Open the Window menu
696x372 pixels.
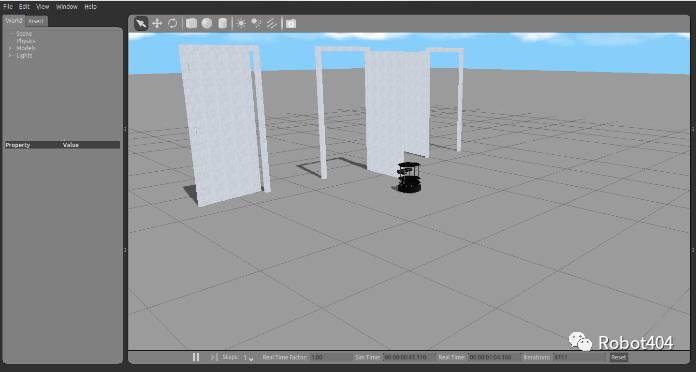(67, 7)
